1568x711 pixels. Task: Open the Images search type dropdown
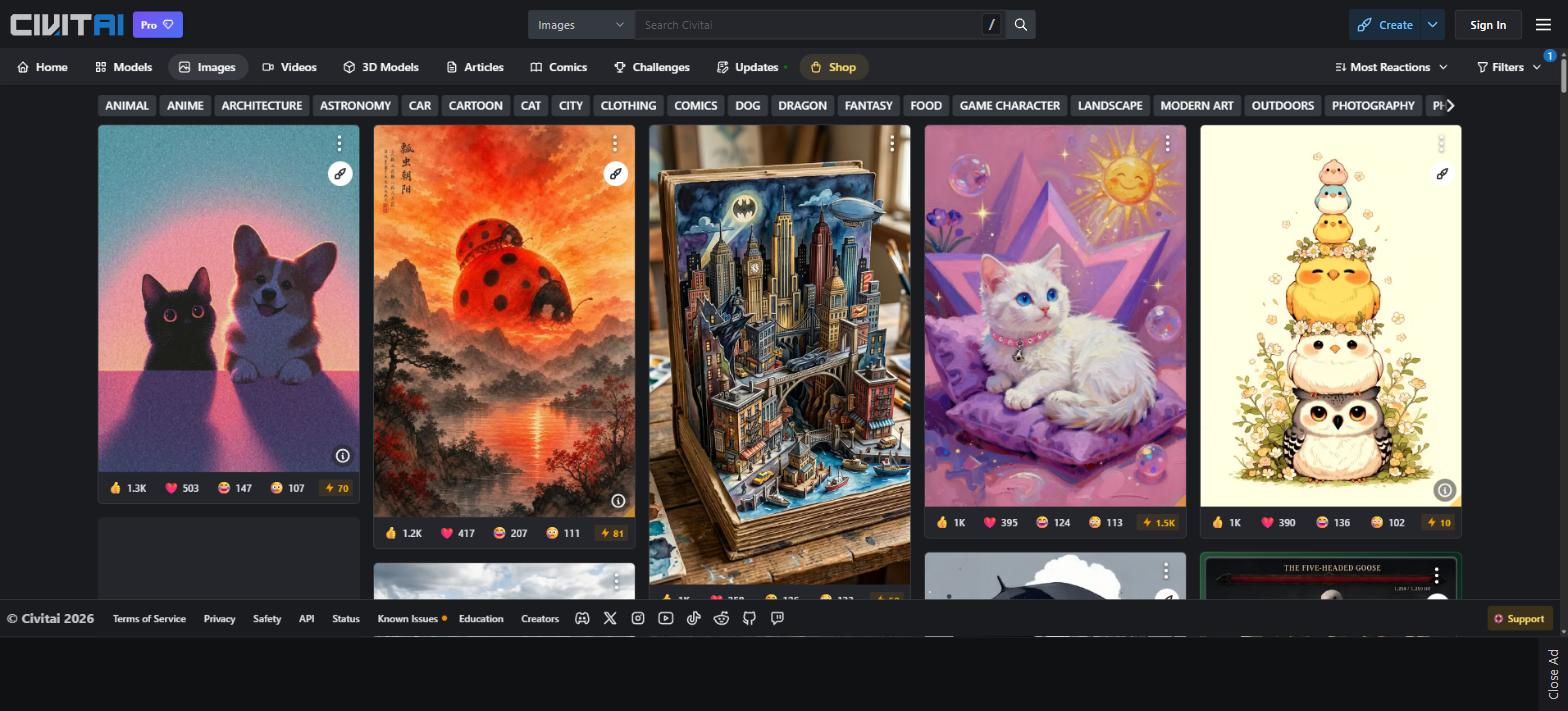tap(581, 25)
